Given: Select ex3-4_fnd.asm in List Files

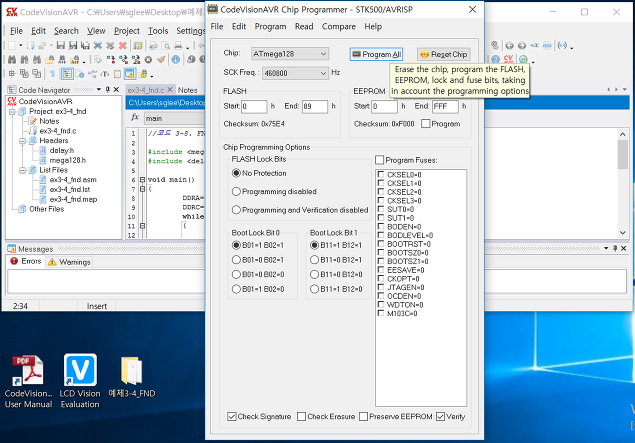Looking at the screenshot, I should pyautogui.click(x=73, y=179).
